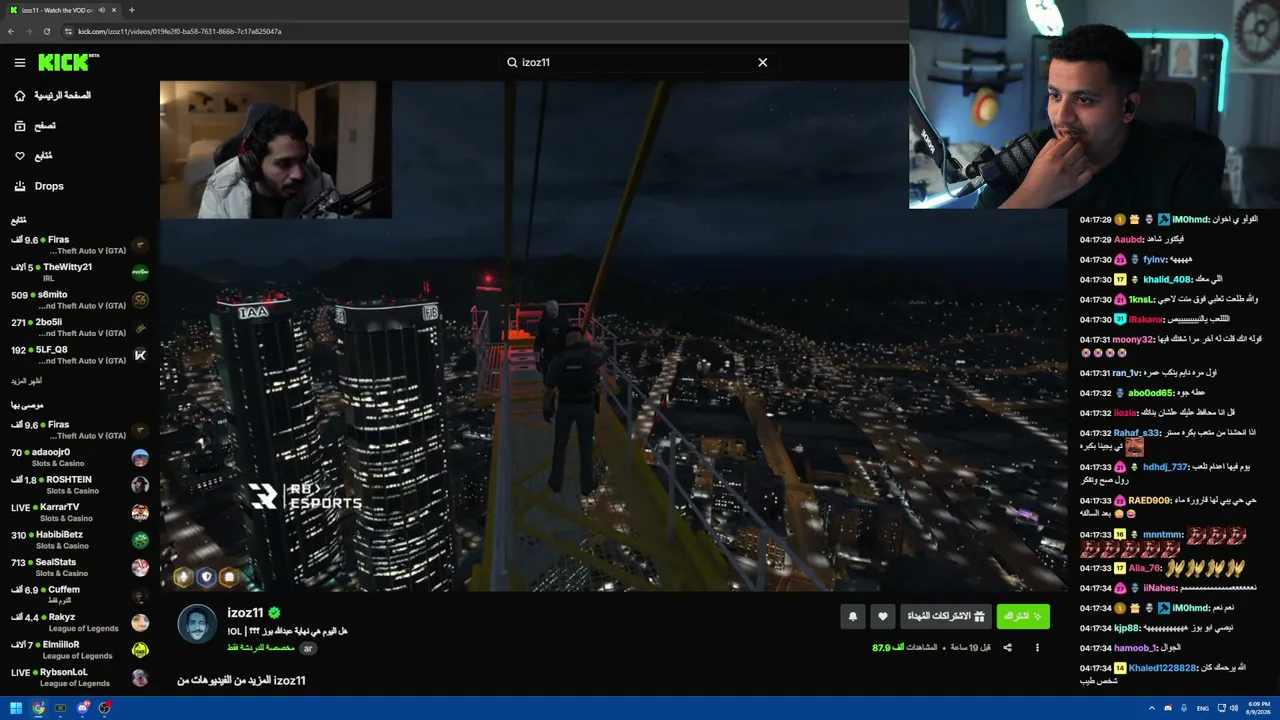The width and height of the screenshot is (1280, 720).
Task: Click chat username moony32
Action: pos(1133,339)
